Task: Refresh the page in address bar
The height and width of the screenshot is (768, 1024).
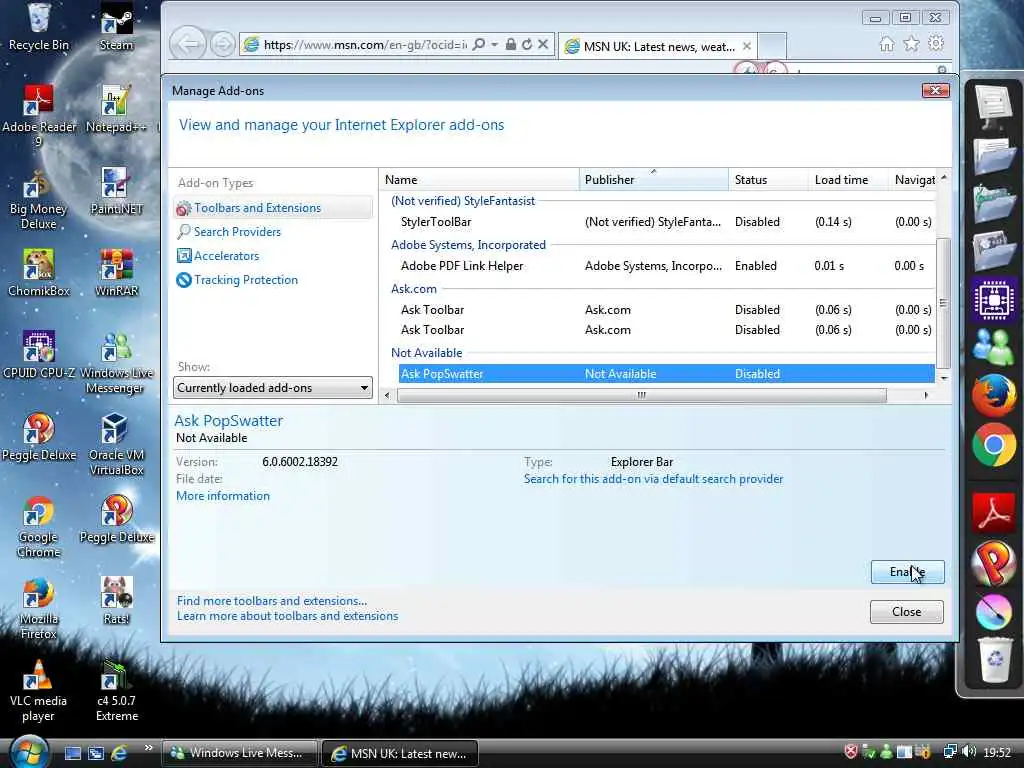Action: pos(527,44)
